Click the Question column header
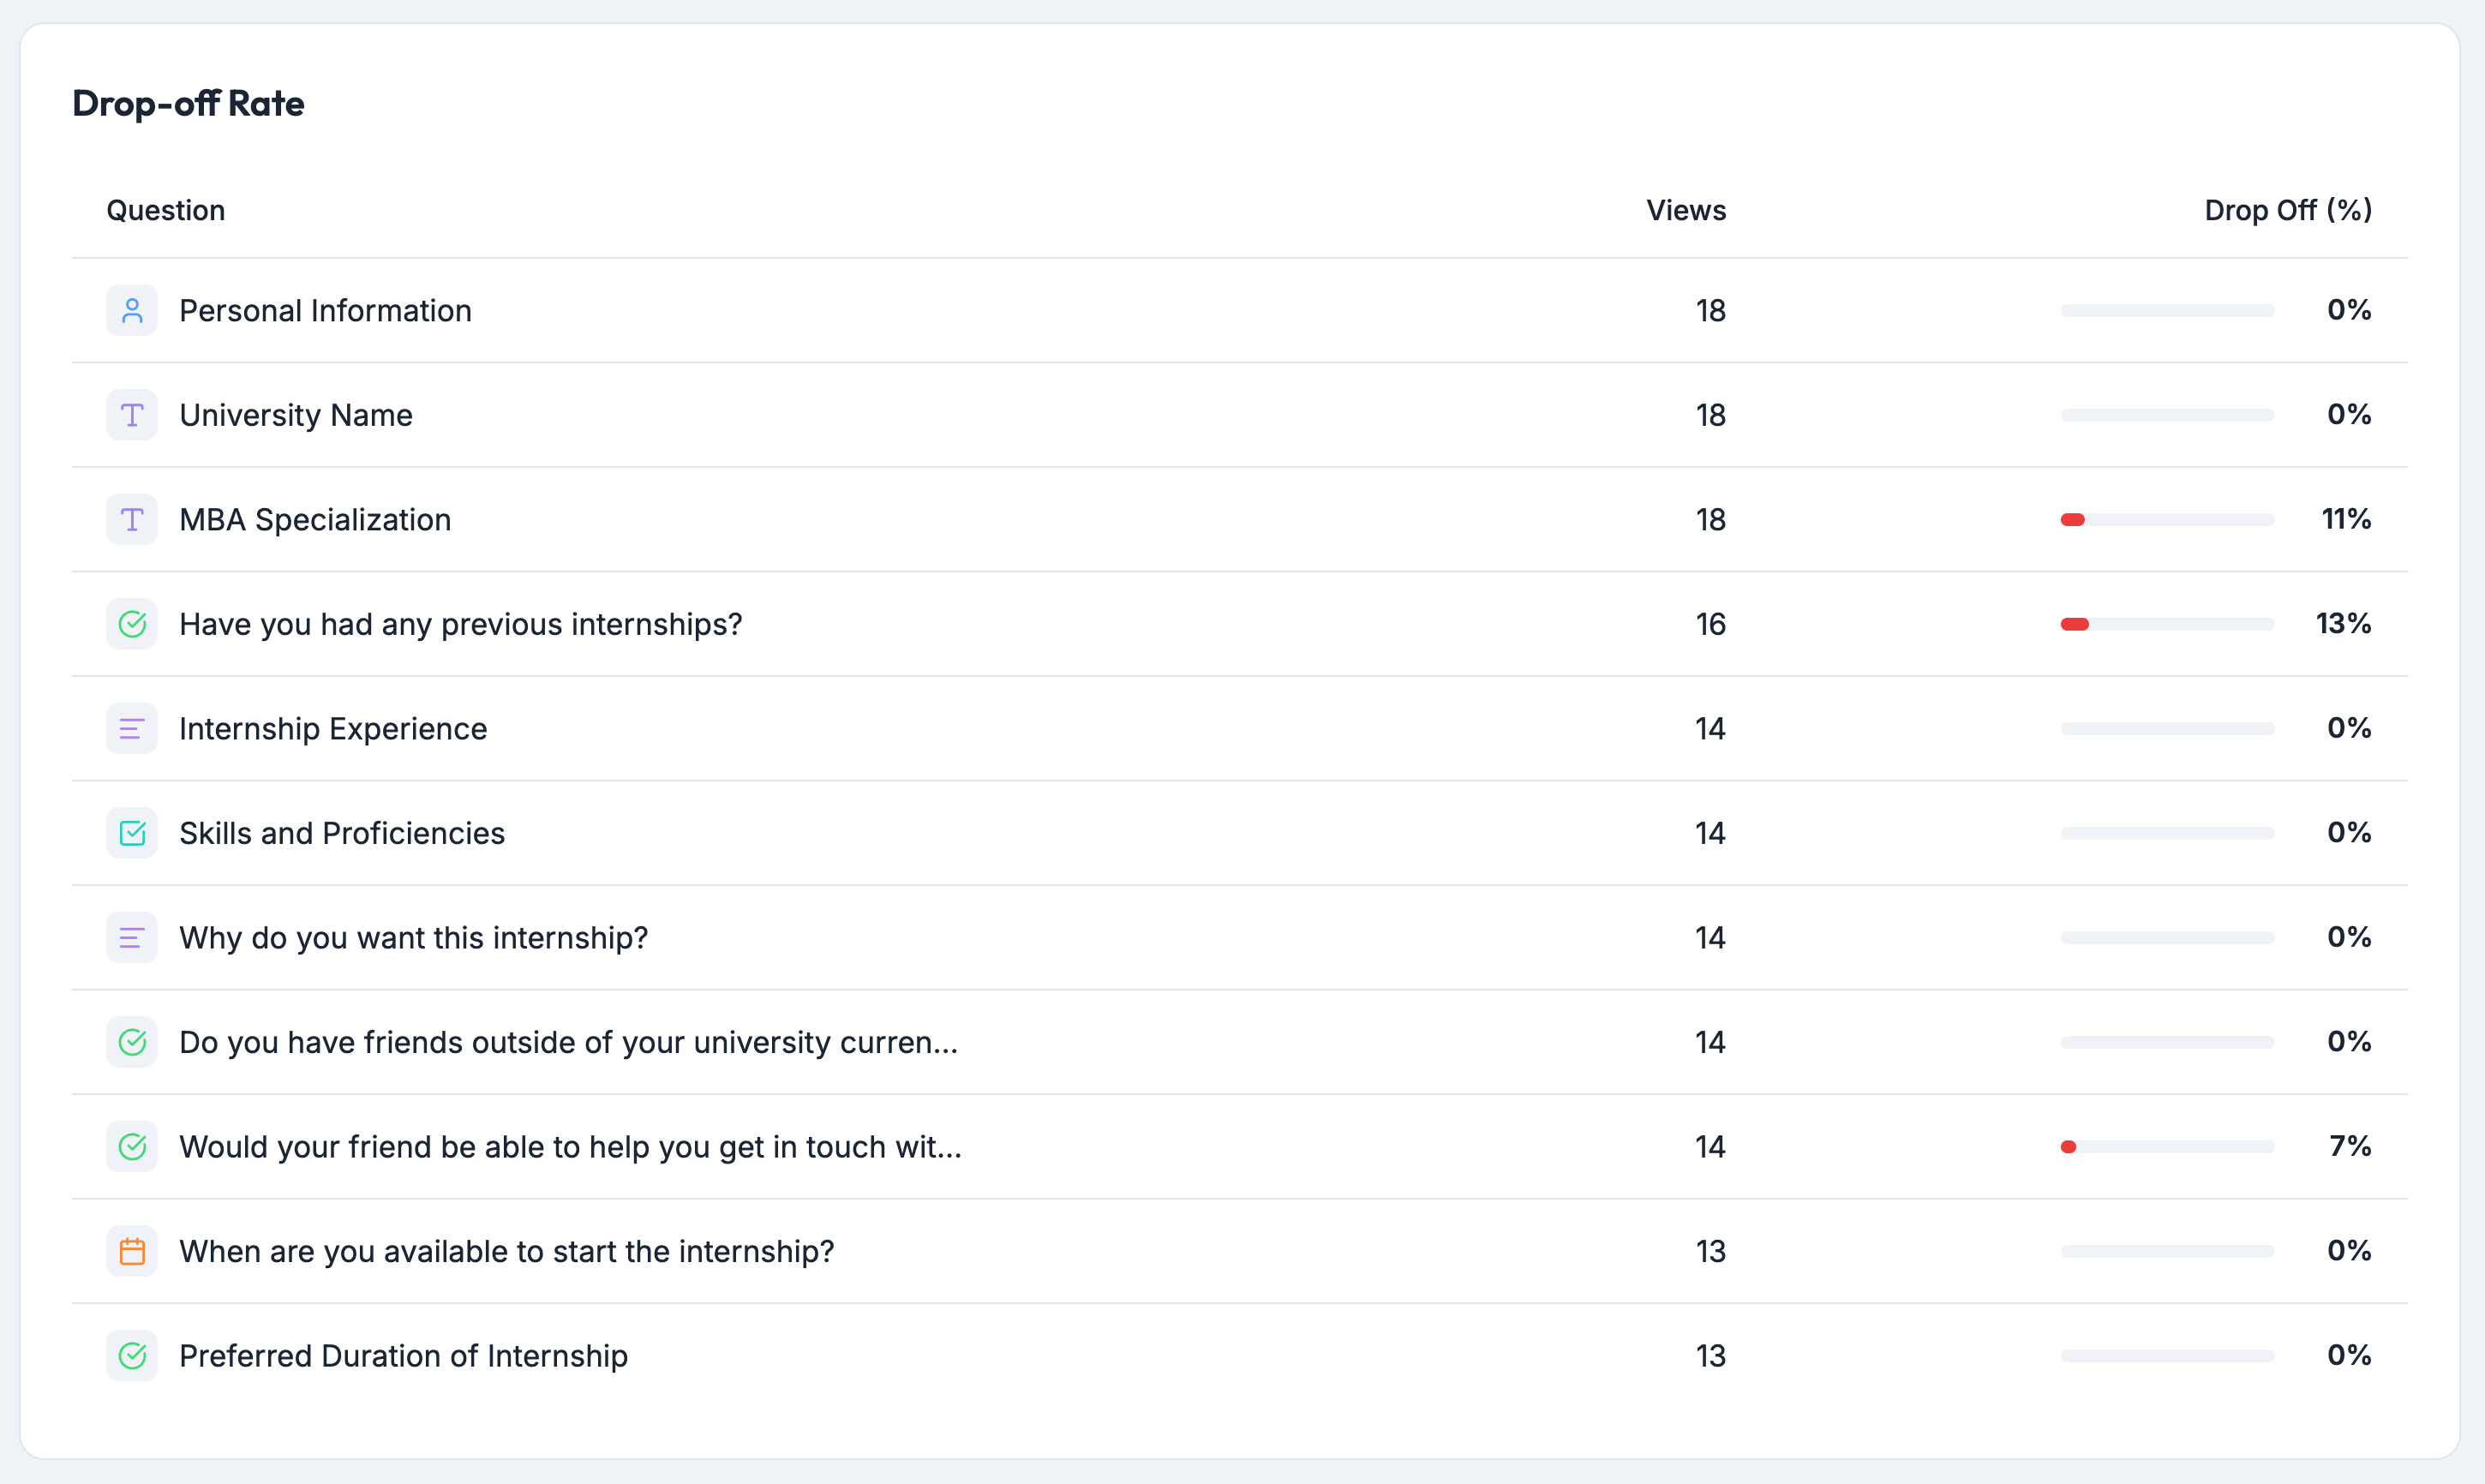Screen dimensions: 2485x1484 [x=165, y=210]
